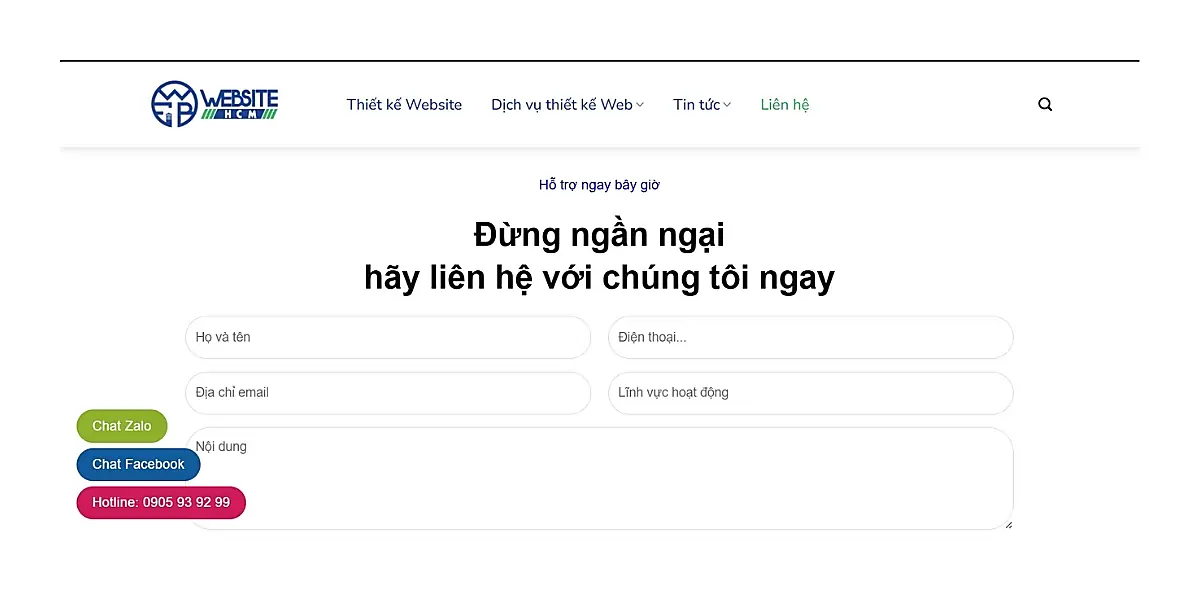Viewport: 1200px width, 600px height.
Task: Focus the Điện thoại input field
Action: [x=810, y=337]
